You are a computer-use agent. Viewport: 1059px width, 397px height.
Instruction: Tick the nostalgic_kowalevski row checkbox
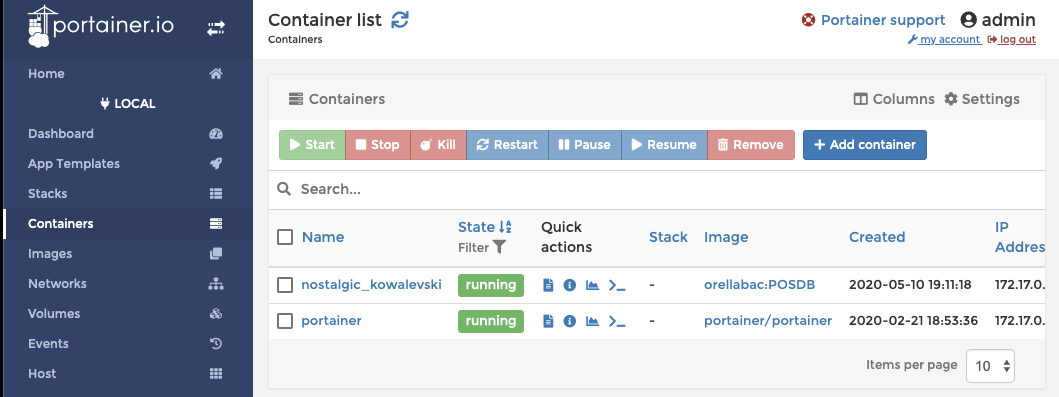pyautogui.click(x=285, y=285)
